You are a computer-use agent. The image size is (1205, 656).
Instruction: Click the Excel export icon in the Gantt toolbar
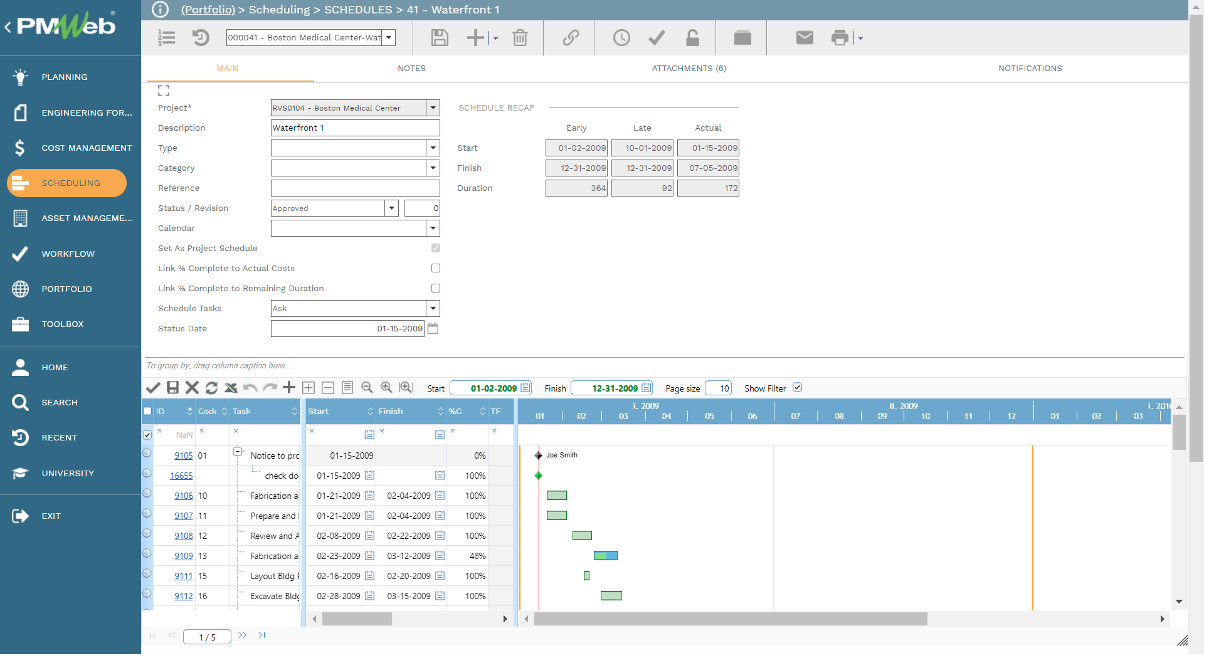click(231, 388)
